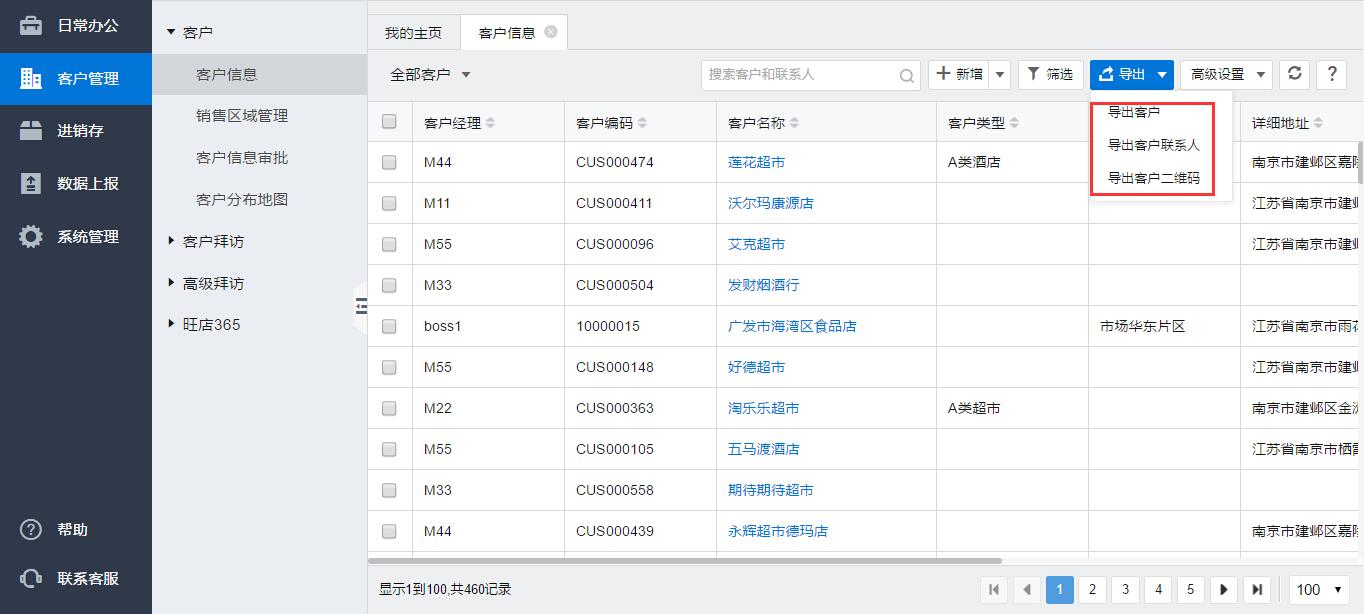Image resolution: width=1364 pixels, height=614 pixels.
Task: Open help via the question mark button
Action: point(1331,74)
